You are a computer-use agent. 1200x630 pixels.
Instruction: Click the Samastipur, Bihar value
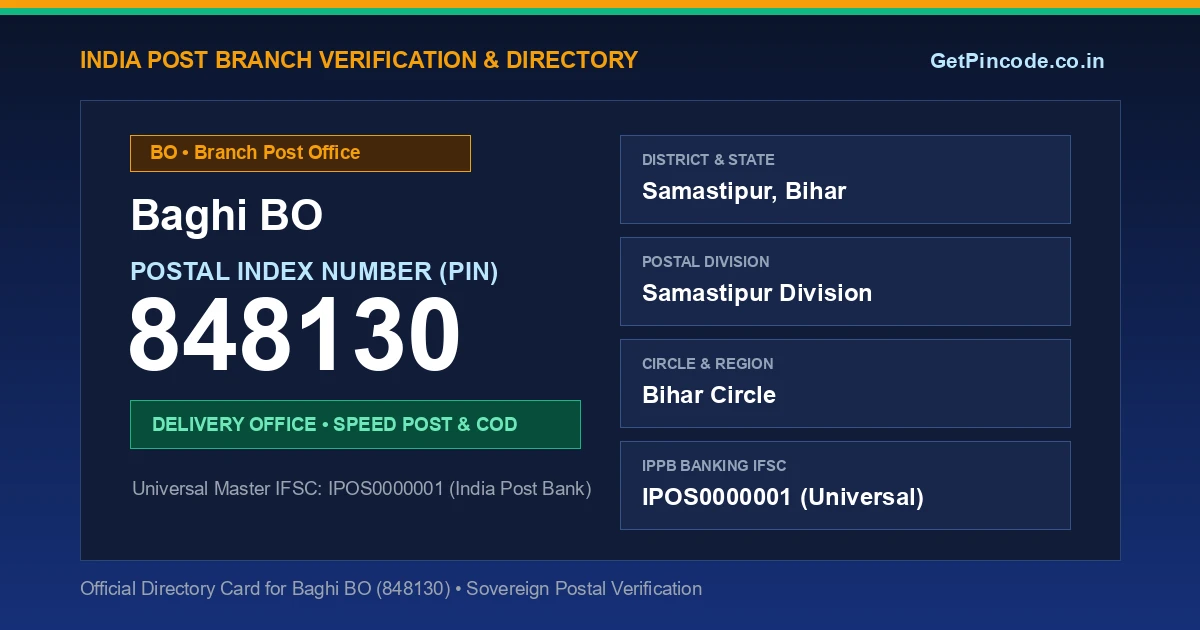(x=744, y=191)
